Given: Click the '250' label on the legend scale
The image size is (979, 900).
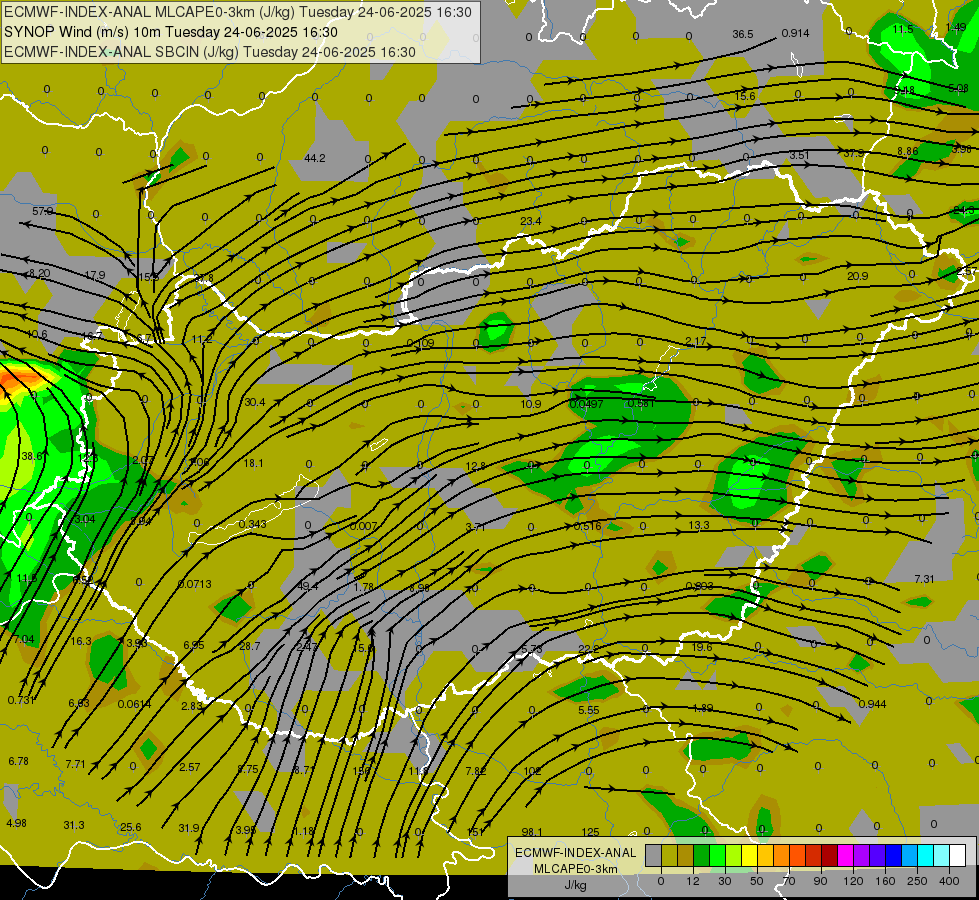Looking at the screenshot, I should (917, 881).
